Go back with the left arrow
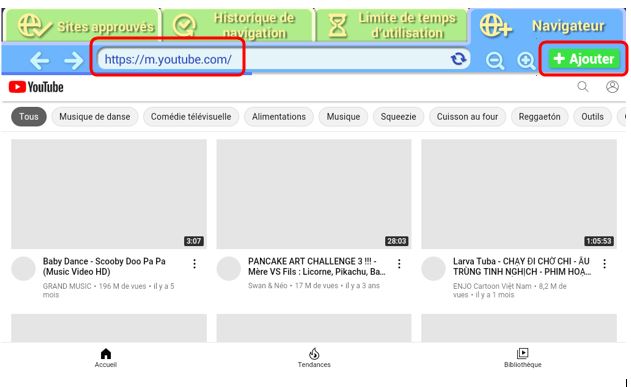Viewport: 631px width, 387px height. point(39,60)
